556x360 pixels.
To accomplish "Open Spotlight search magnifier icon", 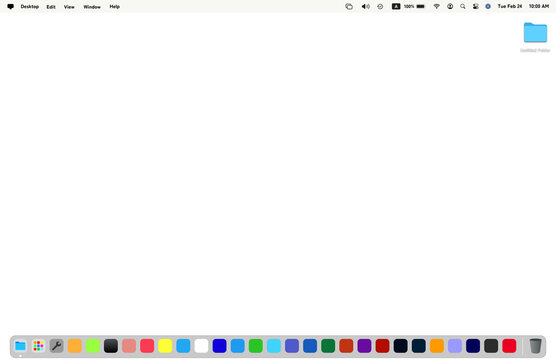I will pyautogui.click(x=462, y=6).
